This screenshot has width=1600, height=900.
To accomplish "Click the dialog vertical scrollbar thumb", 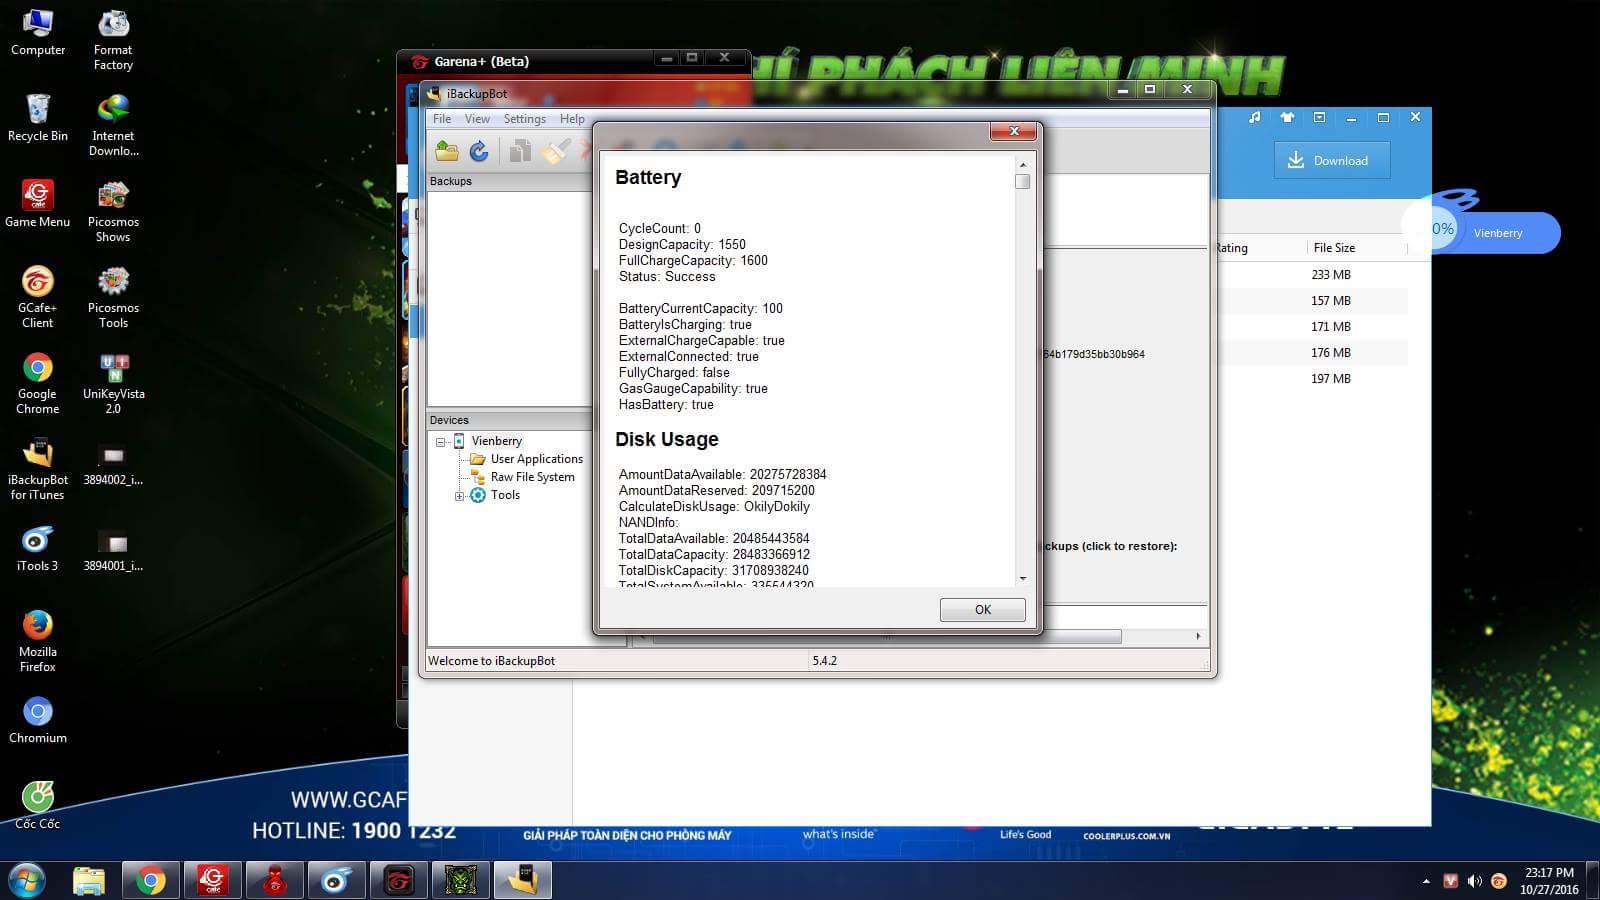I will pyautogui.click(x=1022, y=181).
